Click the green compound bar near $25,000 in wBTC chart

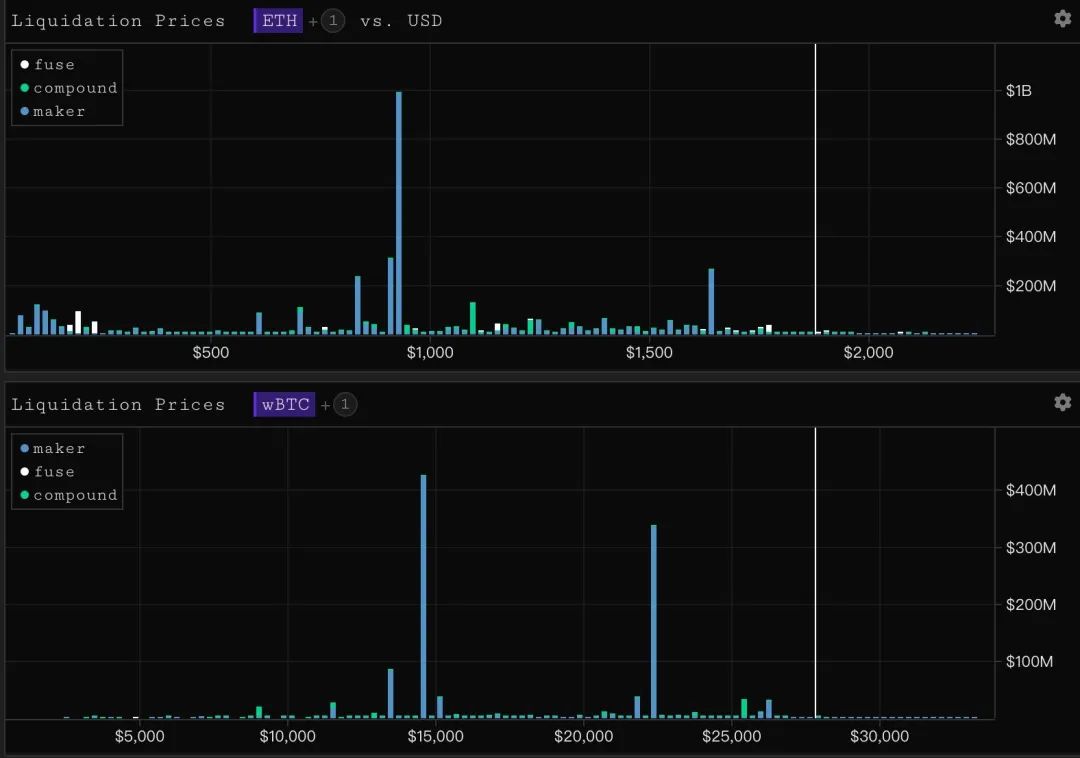point(744,708)
